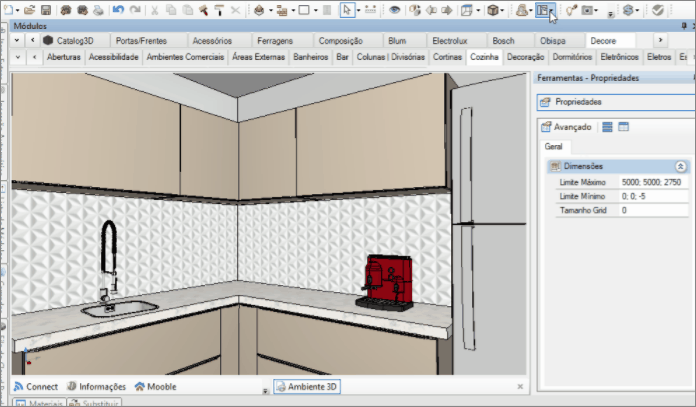Save the project with the floppy disk icon

coord(46,10)
